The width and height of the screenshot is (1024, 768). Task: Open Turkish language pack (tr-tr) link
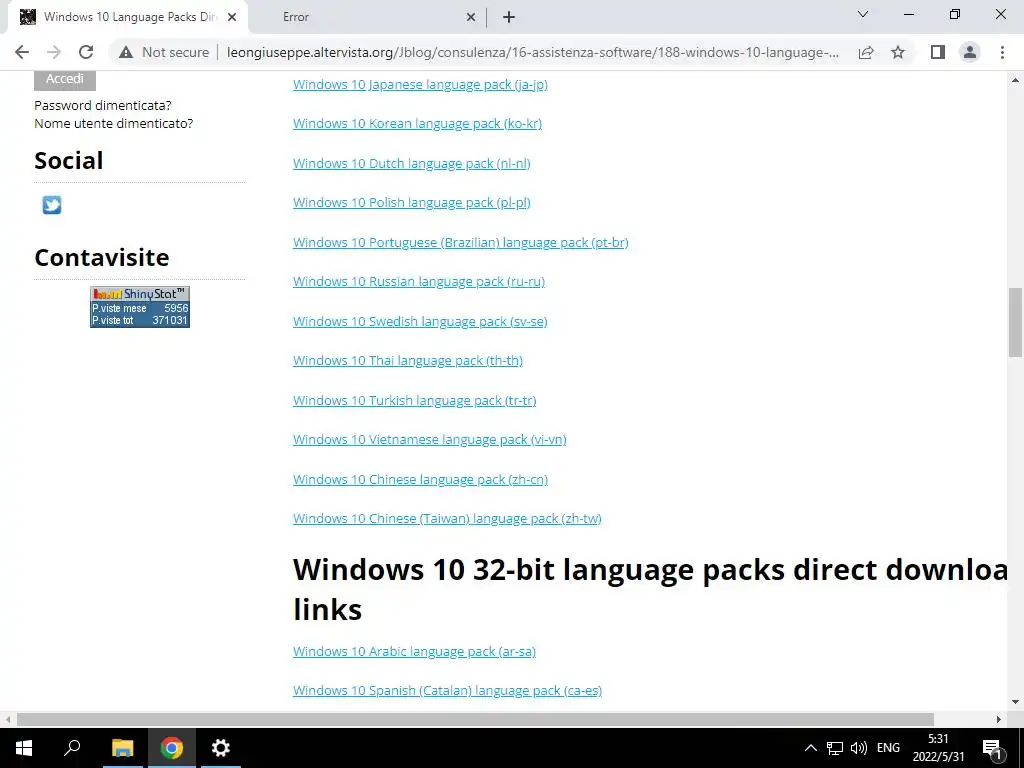414,400
